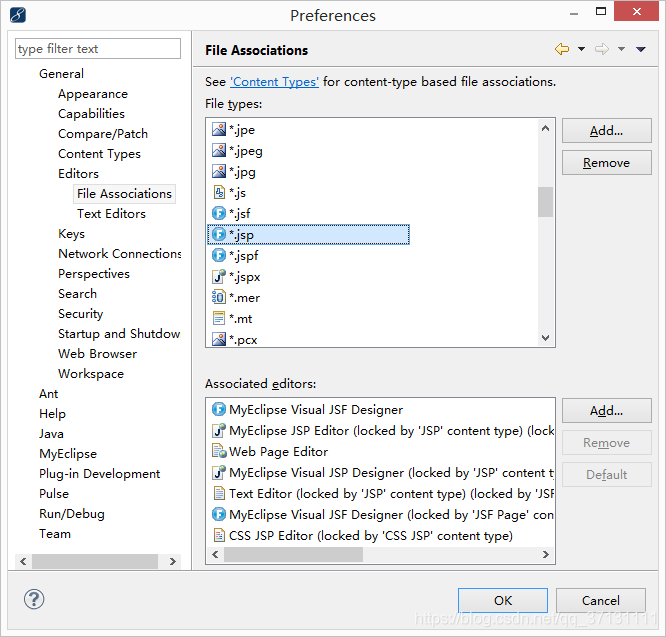Select Search in the preferences tree
This screenshot has width=666, height=637.
77,293
